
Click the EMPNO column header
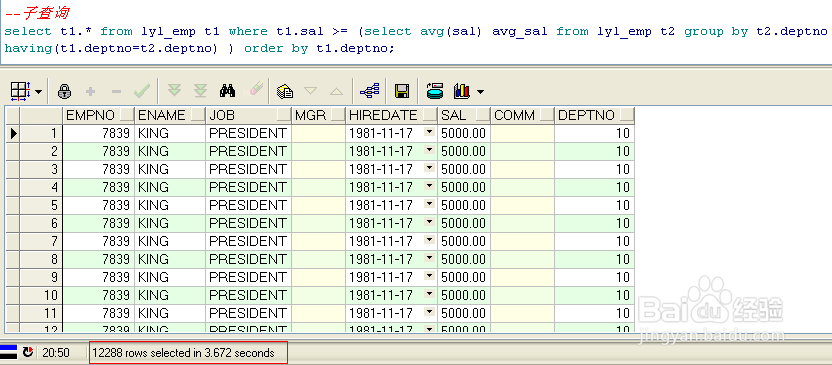[98, 115]
